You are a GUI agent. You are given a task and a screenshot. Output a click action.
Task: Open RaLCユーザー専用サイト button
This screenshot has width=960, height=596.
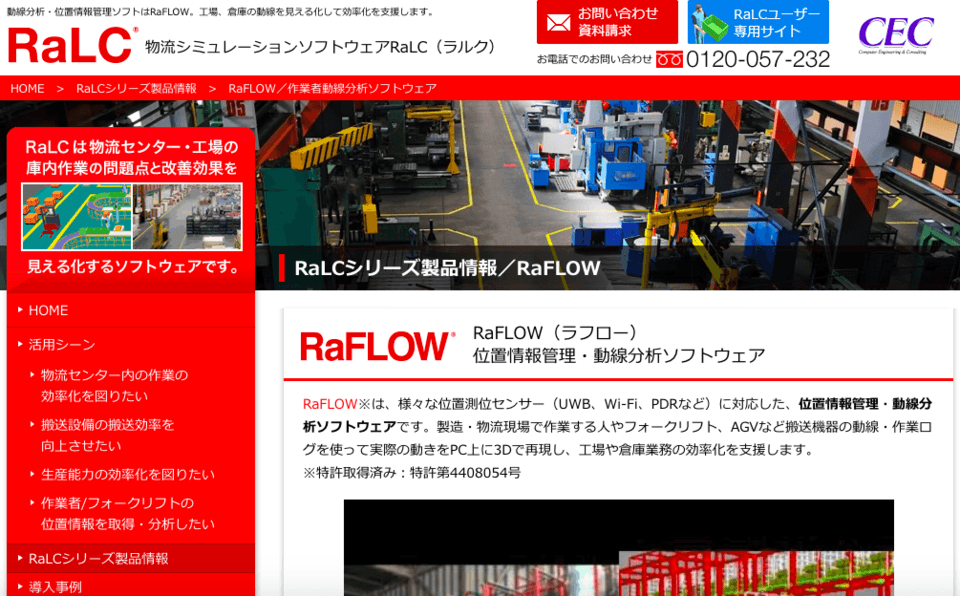coord(758,22)
